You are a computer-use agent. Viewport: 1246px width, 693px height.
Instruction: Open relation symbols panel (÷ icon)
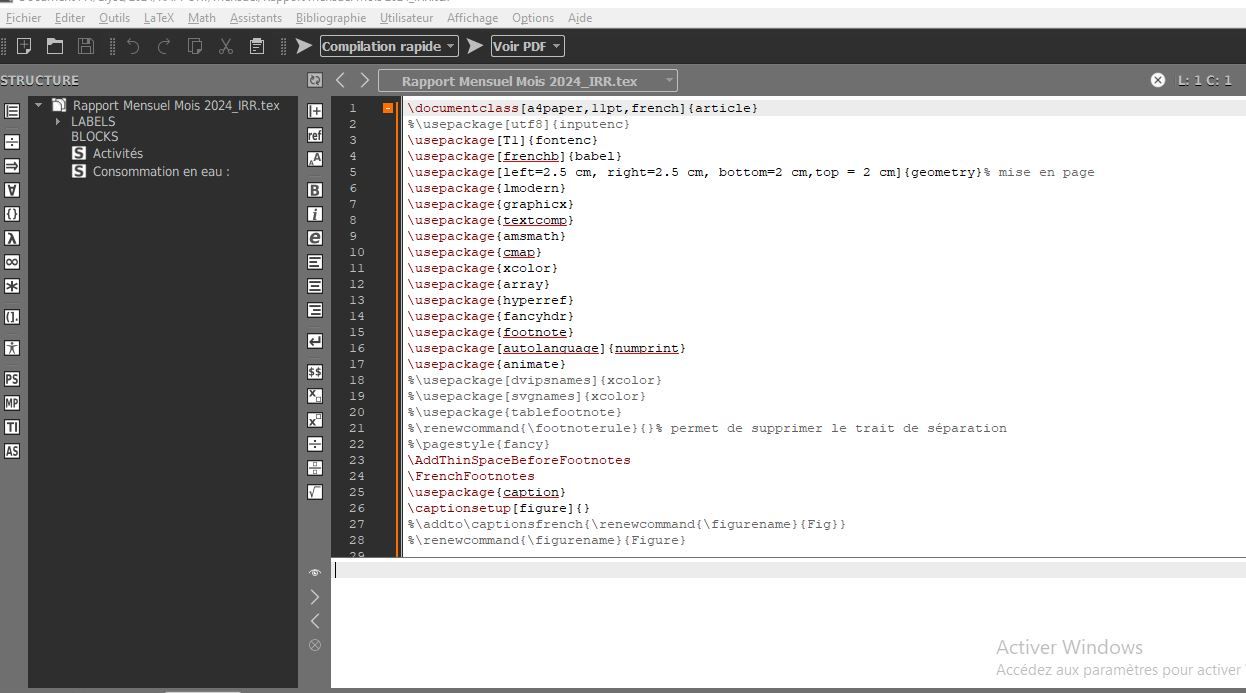pos(12,141)
